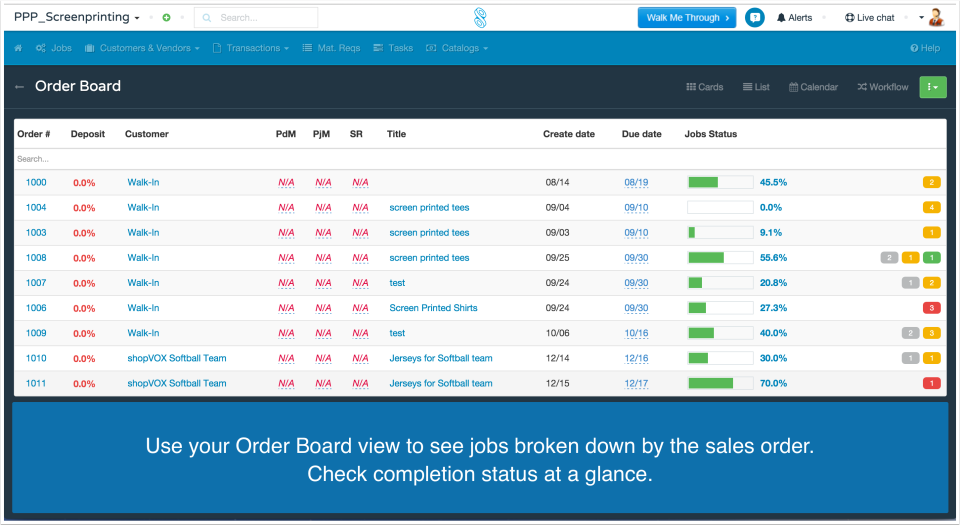Click the orange badge 4 on order 1004
The height and width of the screenshot is (525, 960).
(x=931, y=207)
